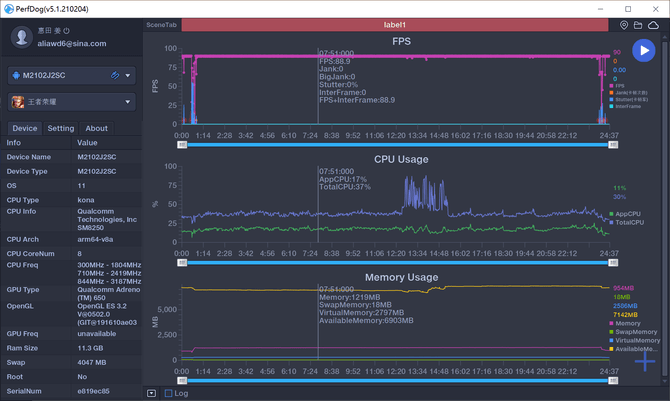The width and height of the screenshot is (670, 401).
Task: Click the Memory Usage chart title
Action: pos(402,277)
